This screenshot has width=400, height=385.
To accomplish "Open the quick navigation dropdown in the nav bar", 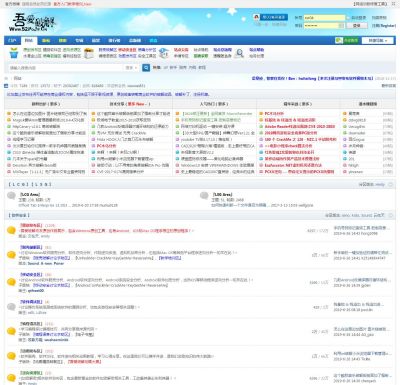I will [x=378, y=40].
